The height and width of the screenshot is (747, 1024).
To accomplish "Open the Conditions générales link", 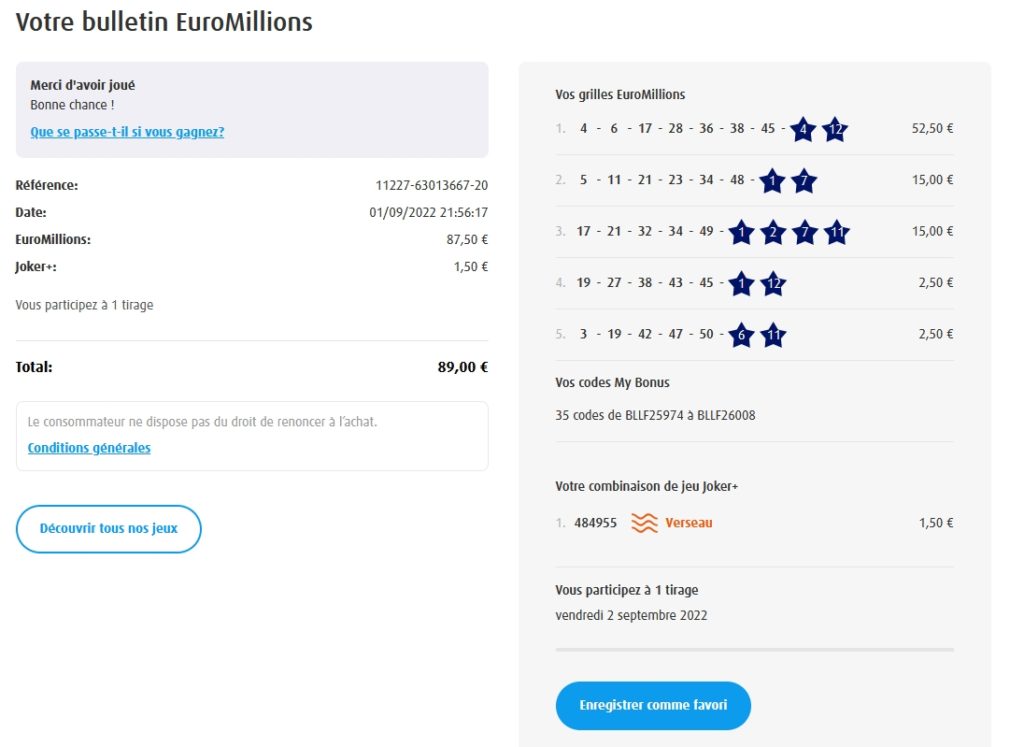I will pos(89,448).
